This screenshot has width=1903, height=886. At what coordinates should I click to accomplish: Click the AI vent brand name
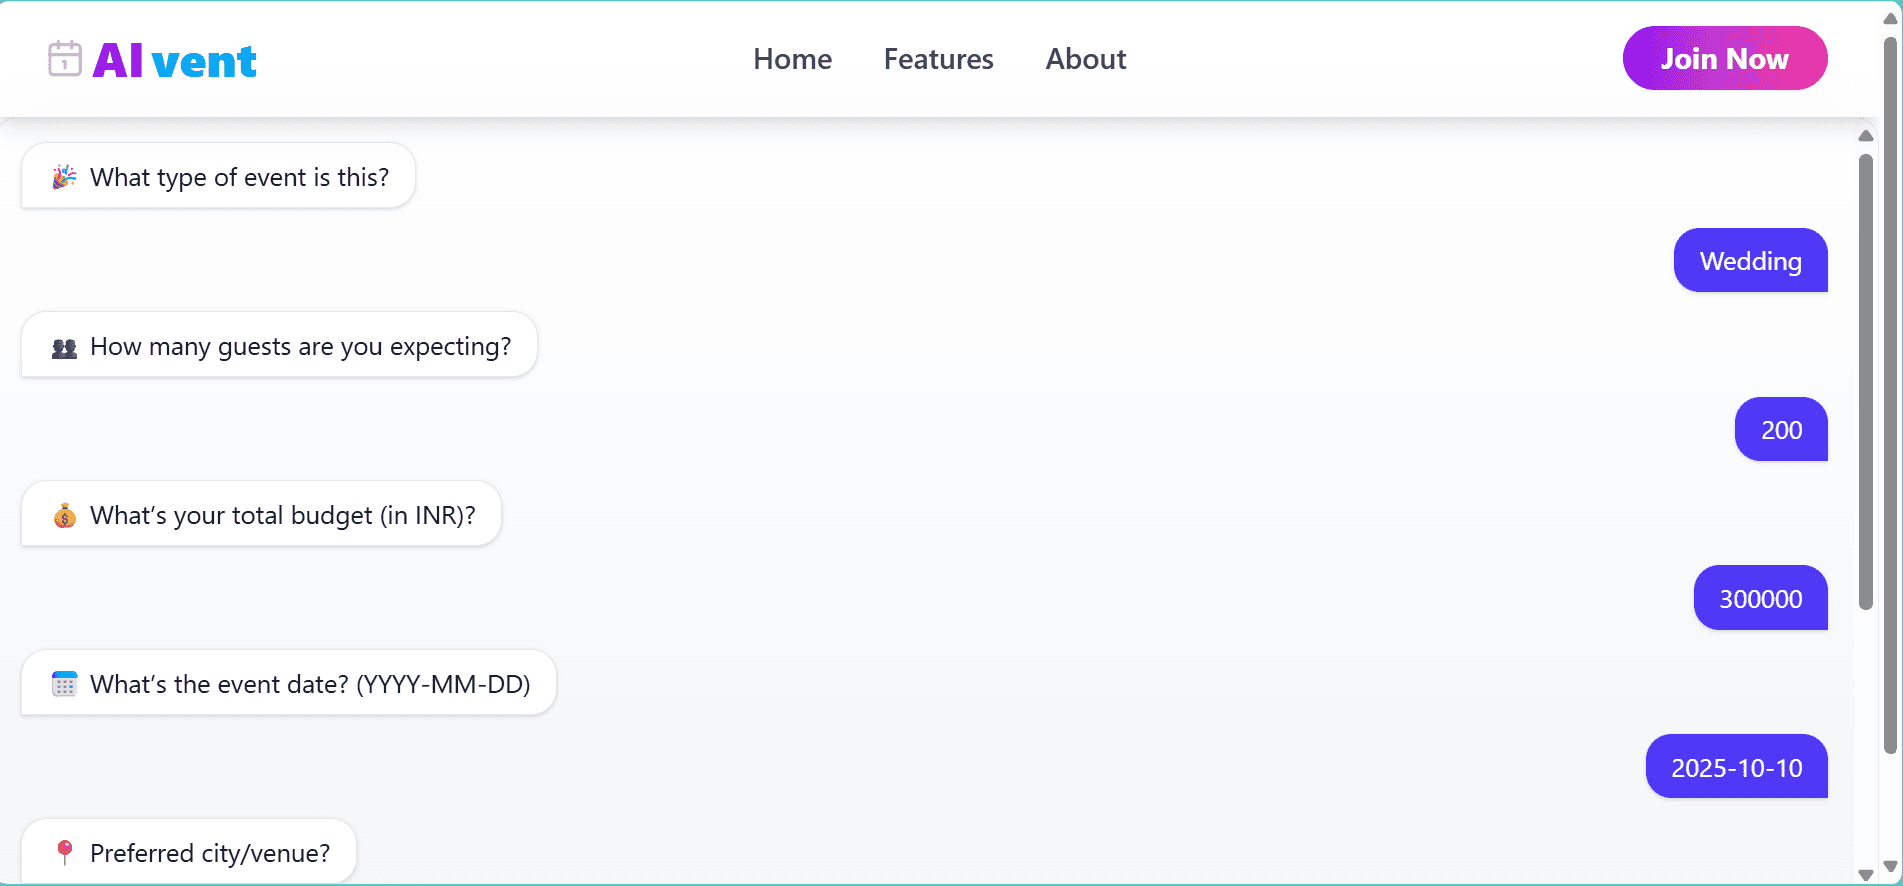[x=175, y=61]
